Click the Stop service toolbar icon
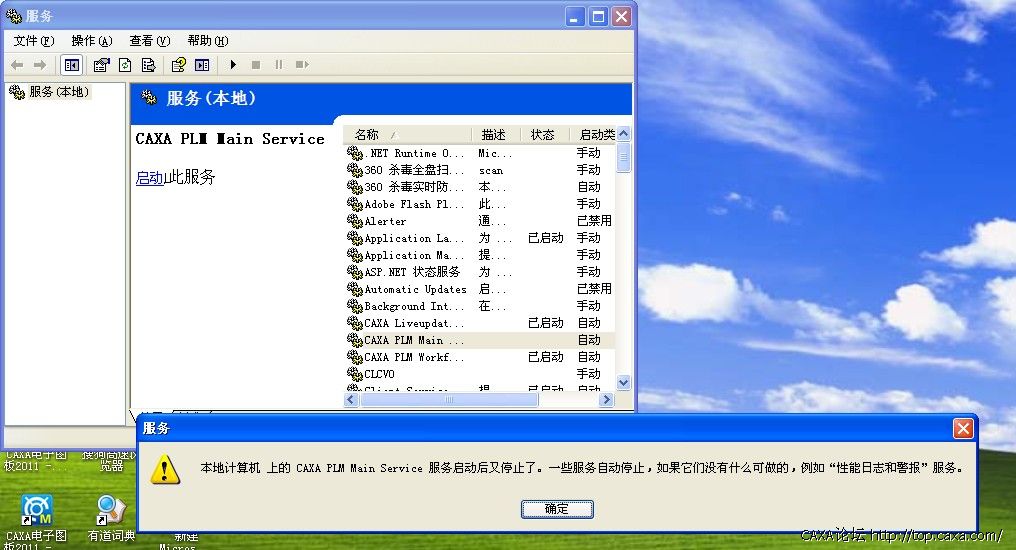This screenshot has height=550, width=1016. click(x=256, y=65)
